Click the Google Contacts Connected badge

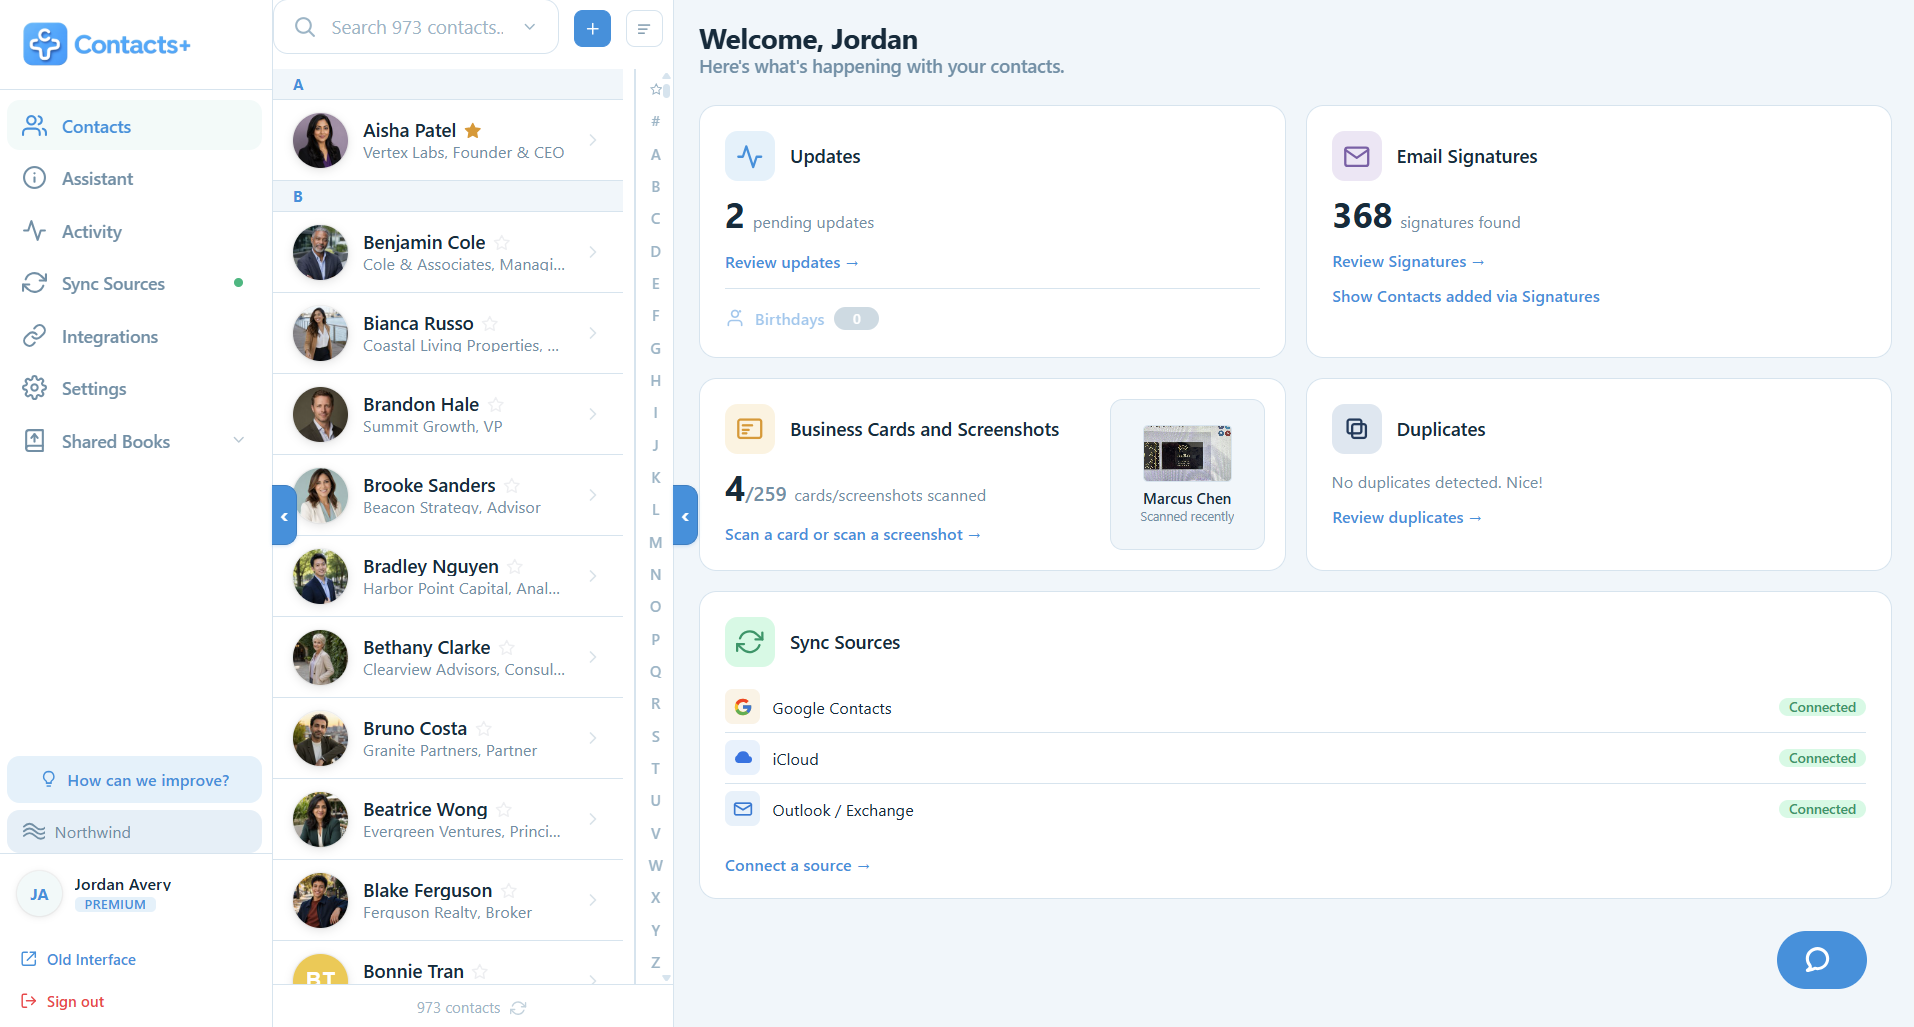1822,707
